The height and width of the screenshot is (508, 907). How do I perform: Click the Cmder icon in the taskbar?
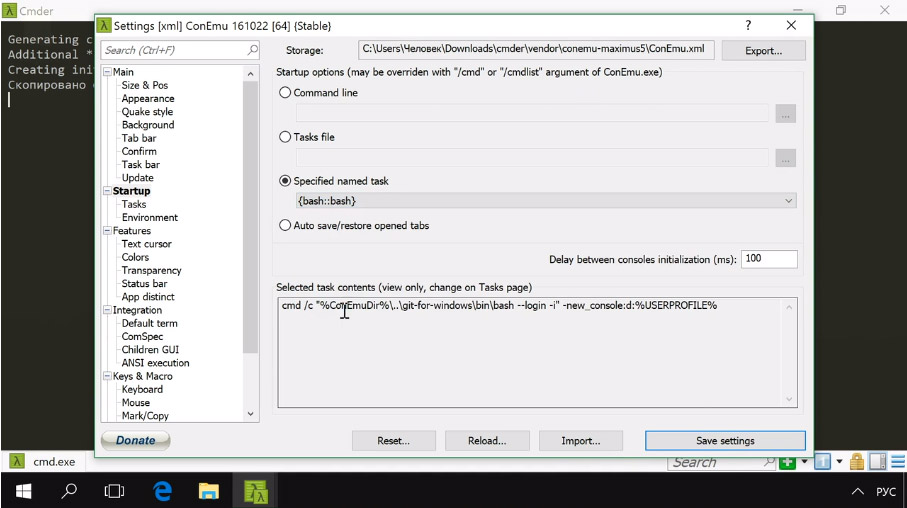pos(256,491)
